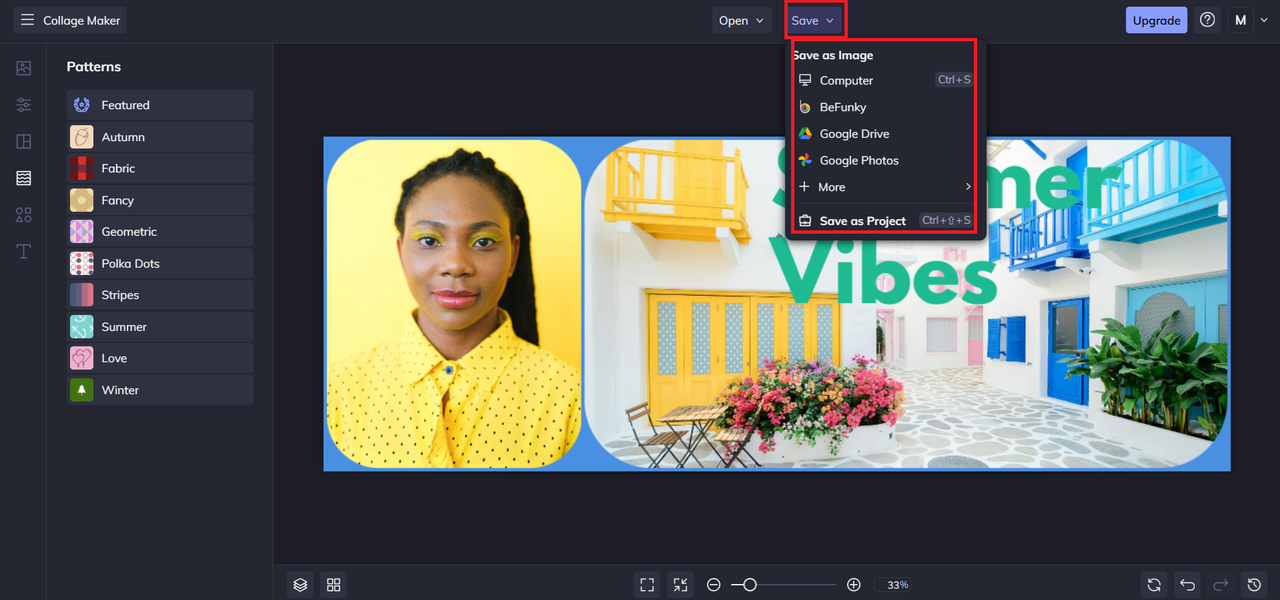This screenshot has height=600, width=1280.
Task: Open the account avatar M menu
Action: point(1248,20)
